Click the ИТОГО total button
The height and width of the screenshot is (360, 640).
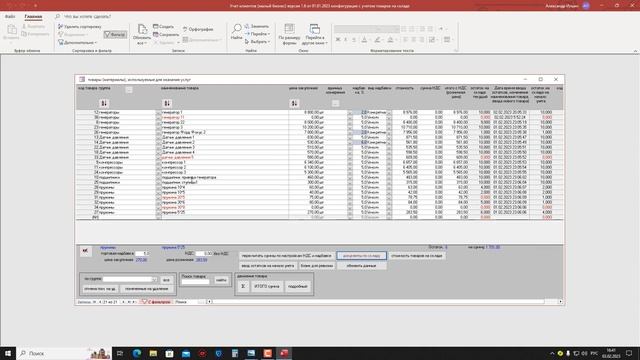pos(267,287)
